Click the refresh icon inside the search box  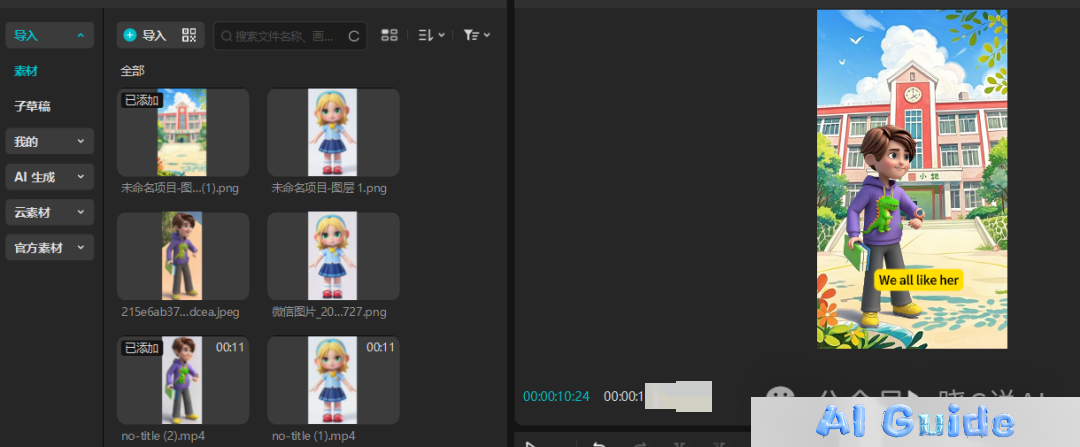pos(353,36)
